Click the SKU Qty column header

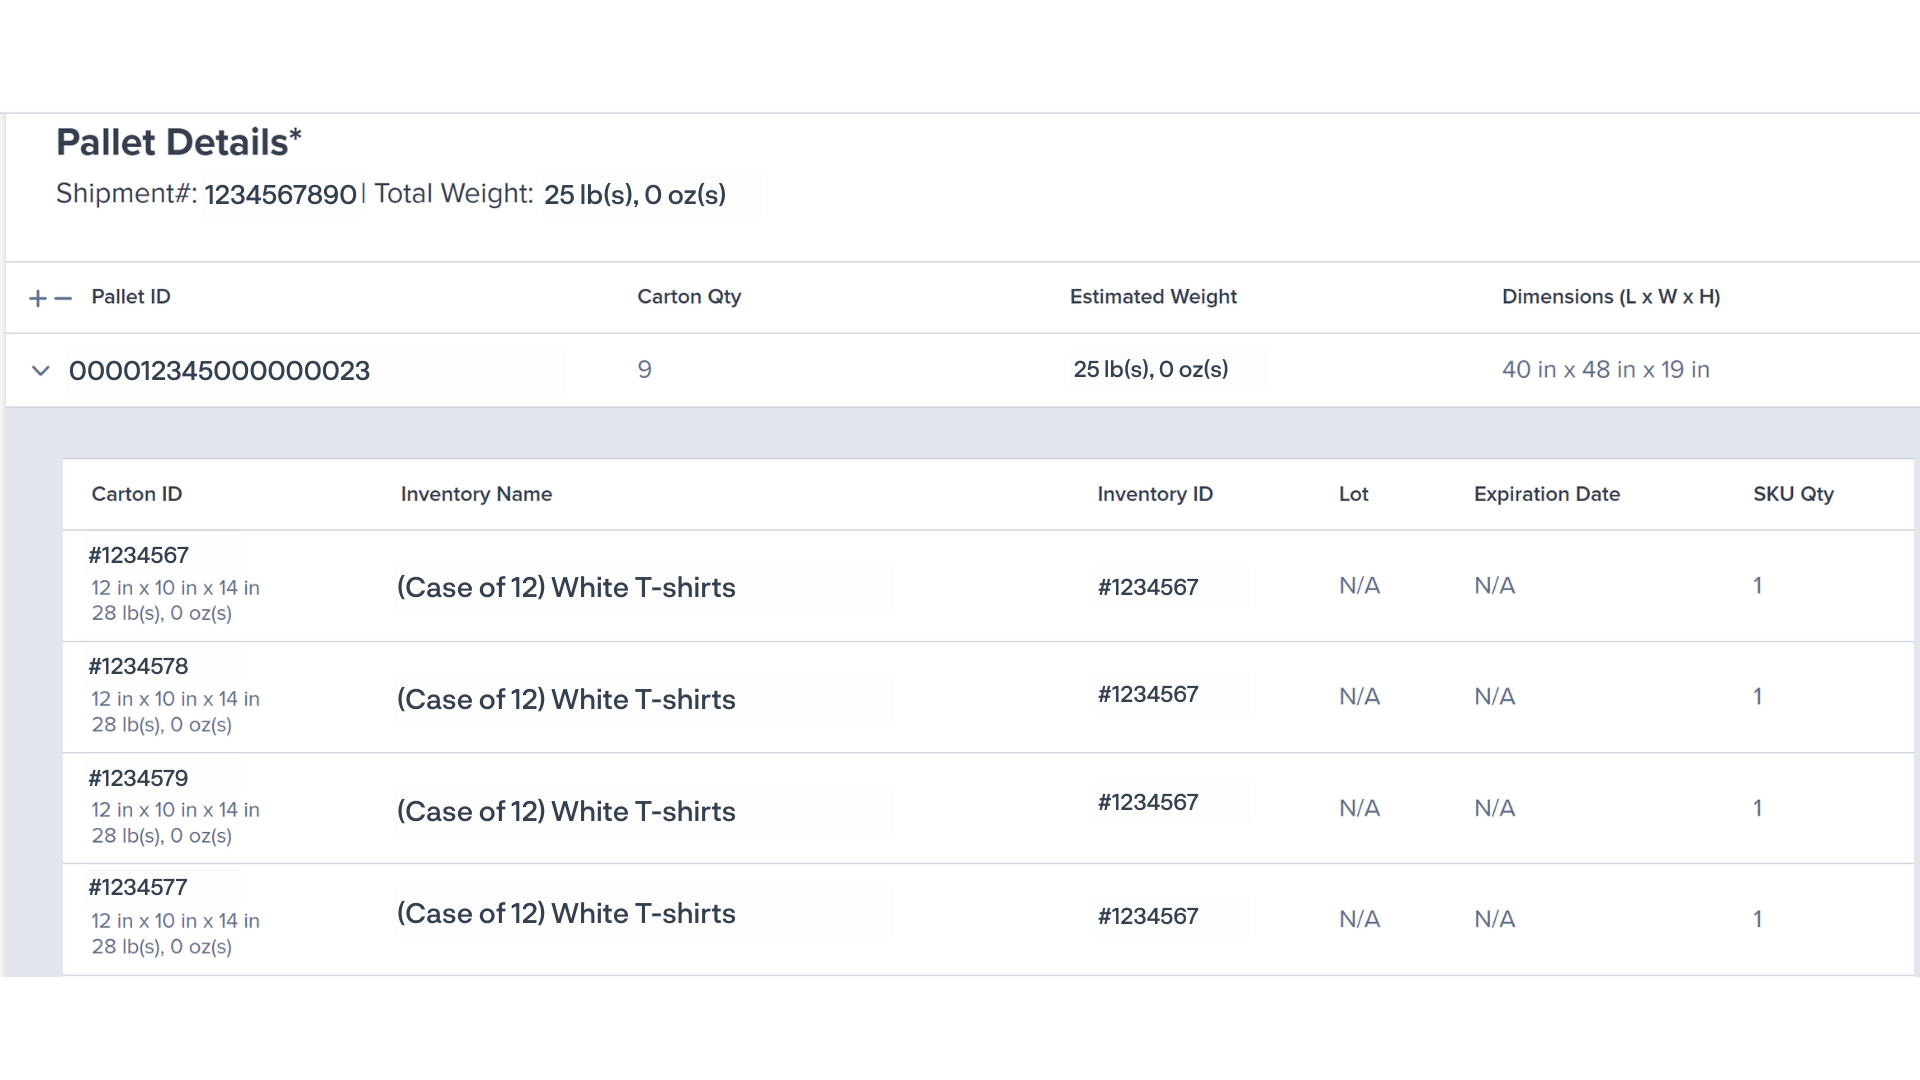point(1793,494)
